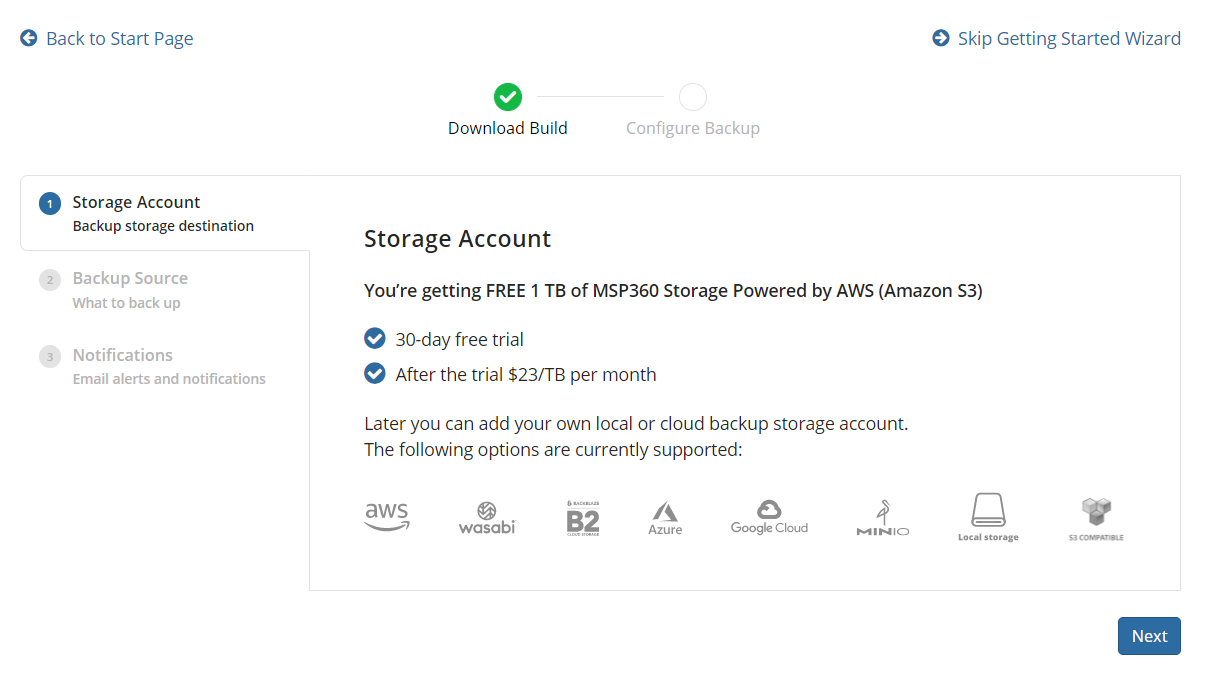The width and height of the screenshot is (1215, 681).
Task: Proceed with the Next button
Action: pyautogui.click(x=1149, y=636)
